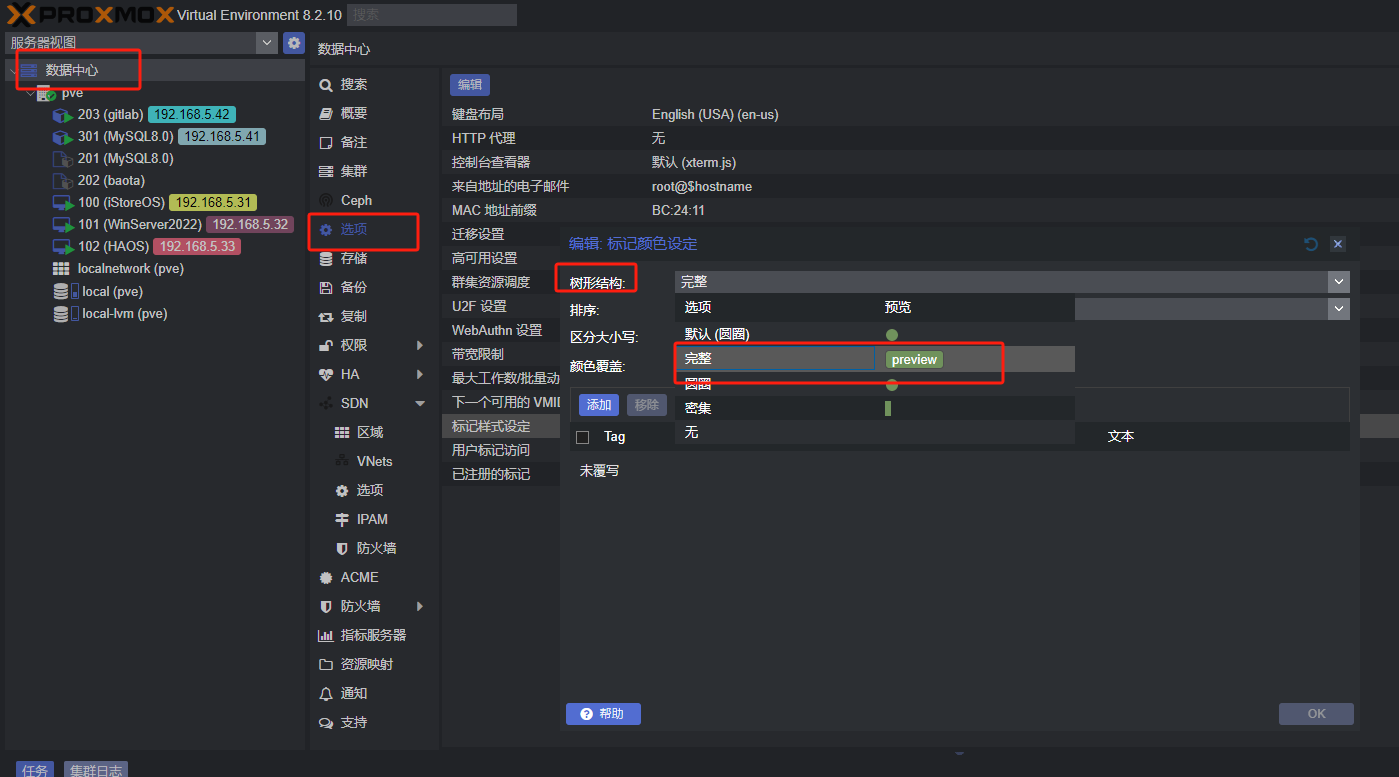Expand the 权限 submenu arrow

coord(420,346)
